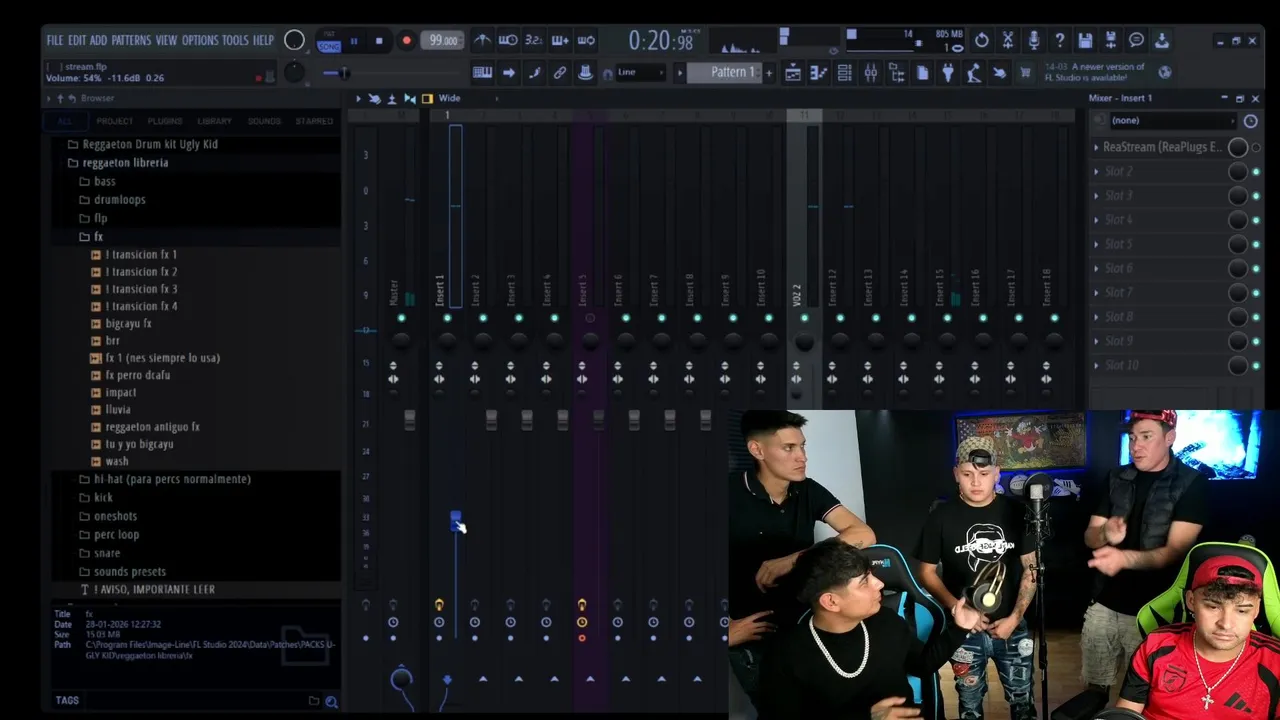Click the globe icon near update notice

(x=1165, y=72)
